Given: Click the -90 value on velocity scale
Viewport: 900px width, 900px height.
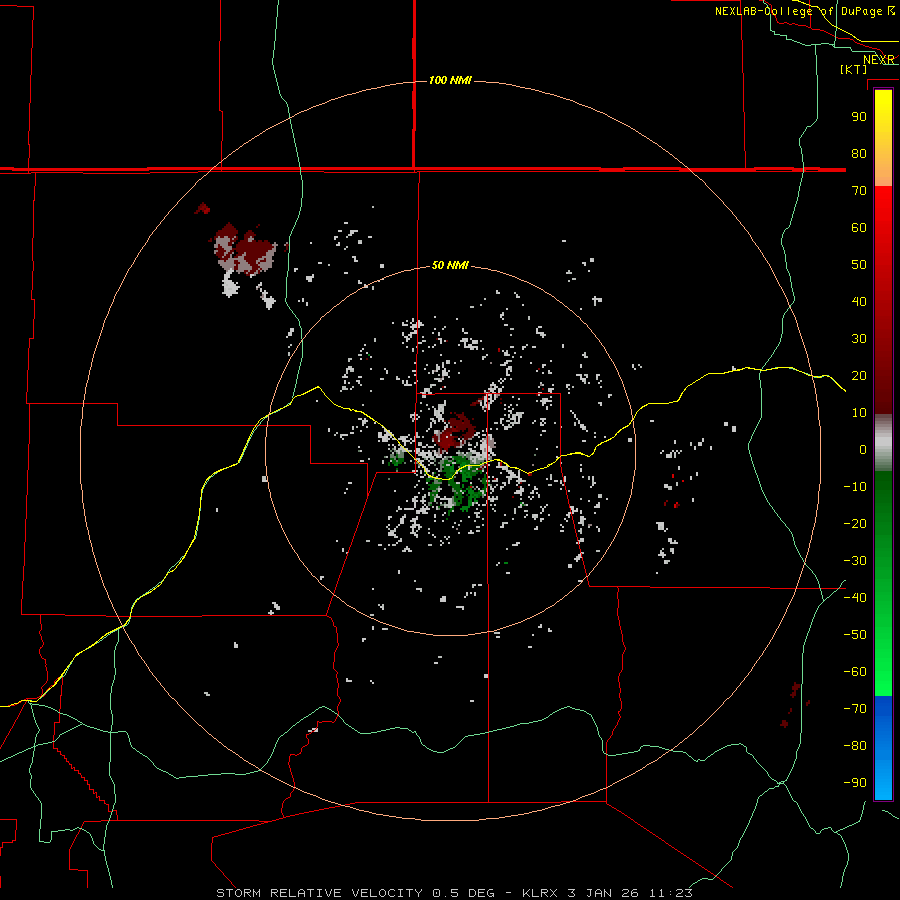Looking at the screenshot, I should (x=855, y=782).
